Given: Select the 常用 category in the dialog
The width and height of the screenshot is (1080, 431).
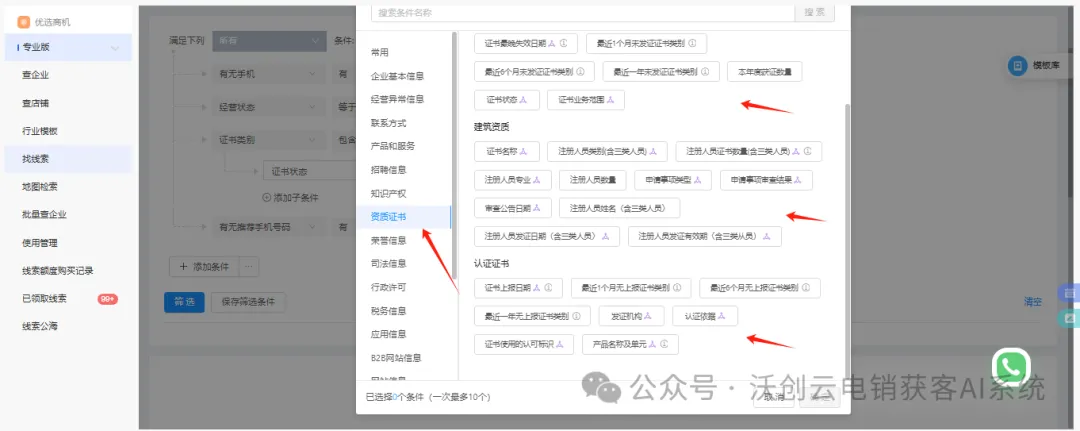Looking at the screenshot, I should (x=380, y=52).
